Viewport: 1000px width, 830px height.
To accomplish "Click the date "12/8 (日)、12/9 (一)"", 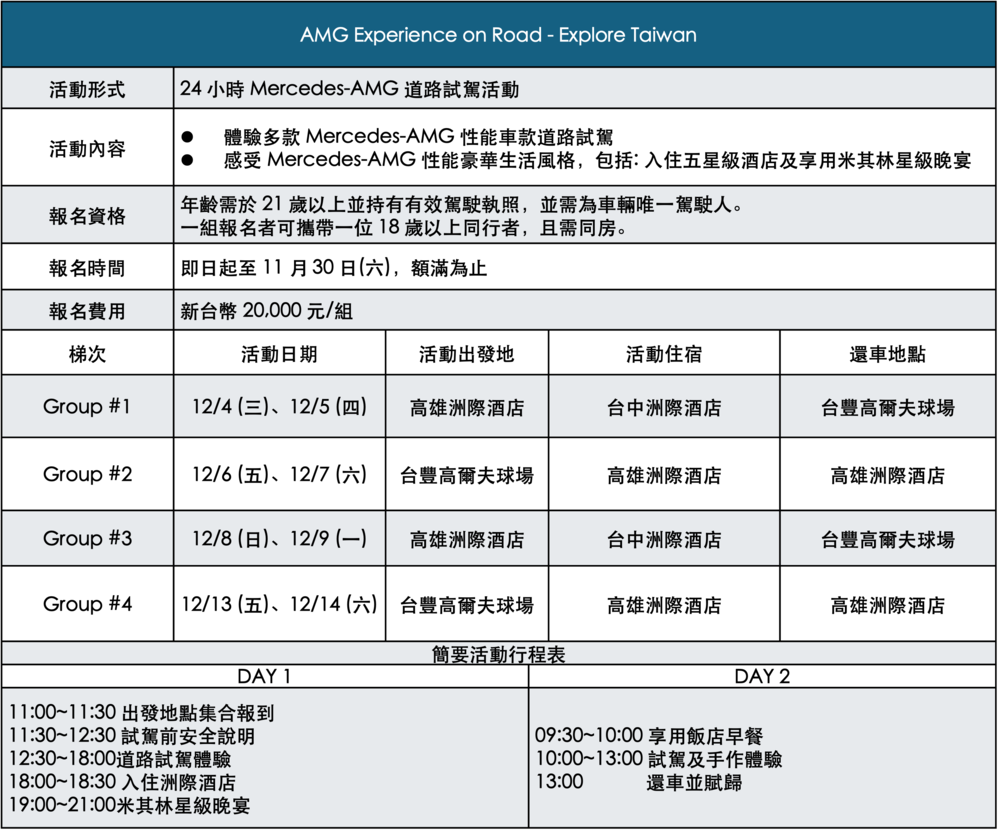I will (279, 538).
